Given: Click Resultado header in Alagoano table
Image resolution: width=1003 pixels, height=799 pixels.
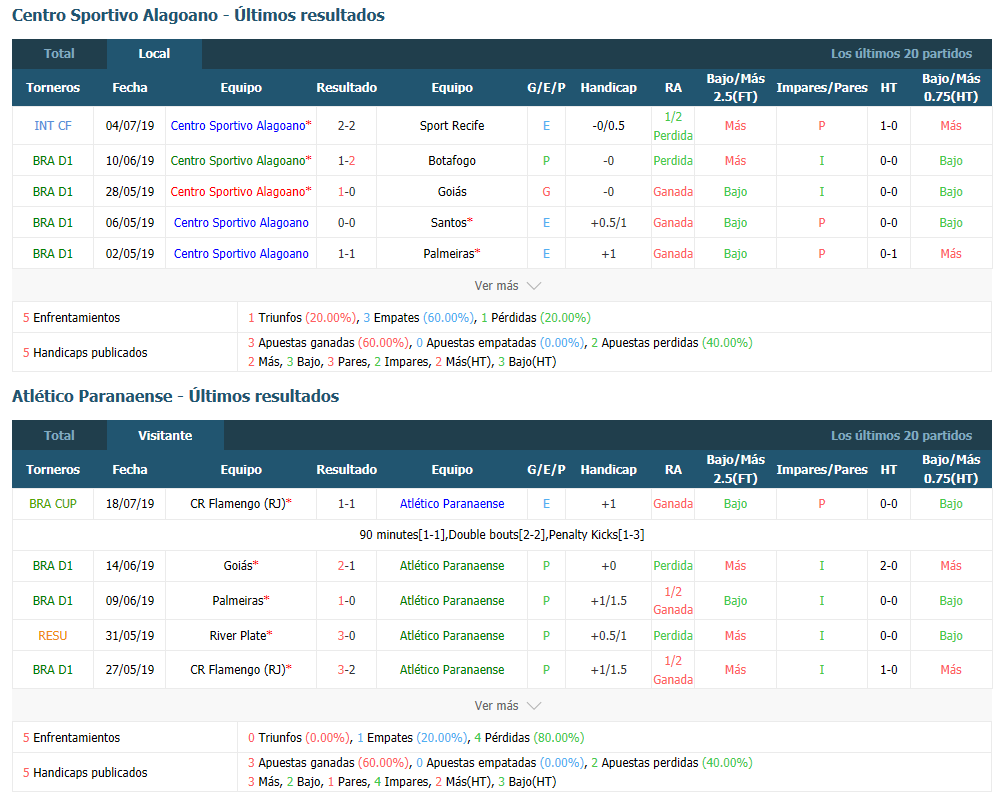Looking at the screenshot, I should click(346, 88).
